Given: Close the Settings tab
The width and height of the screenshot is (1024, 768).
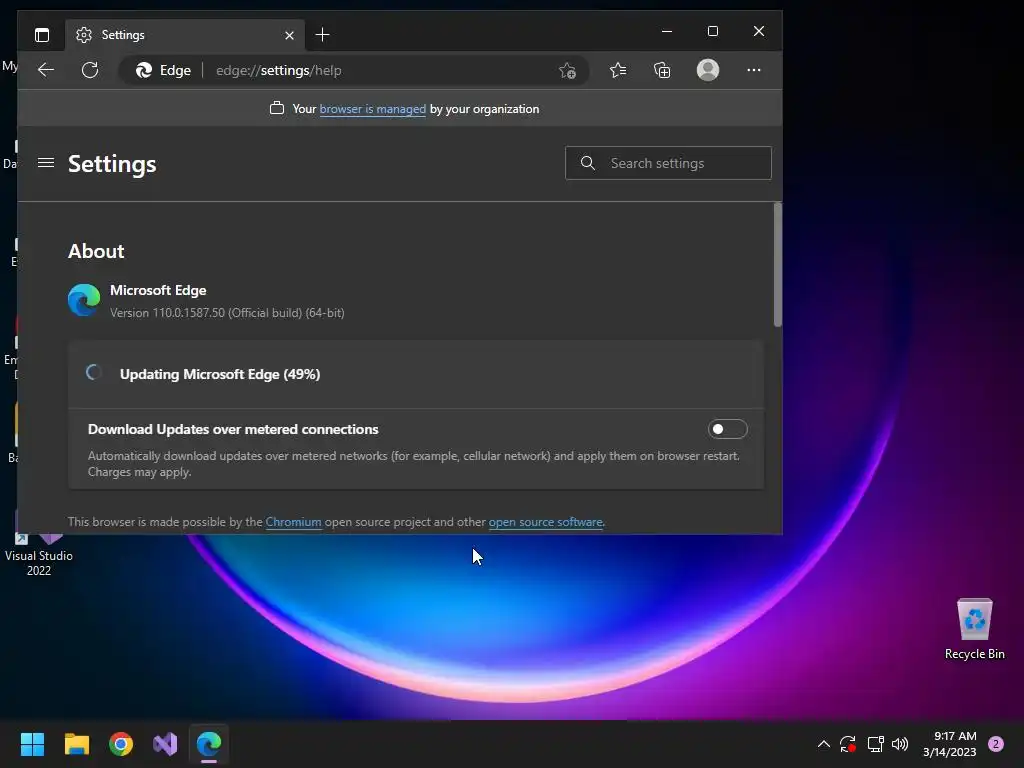Looking at the screenshot, I should (289, 35).
